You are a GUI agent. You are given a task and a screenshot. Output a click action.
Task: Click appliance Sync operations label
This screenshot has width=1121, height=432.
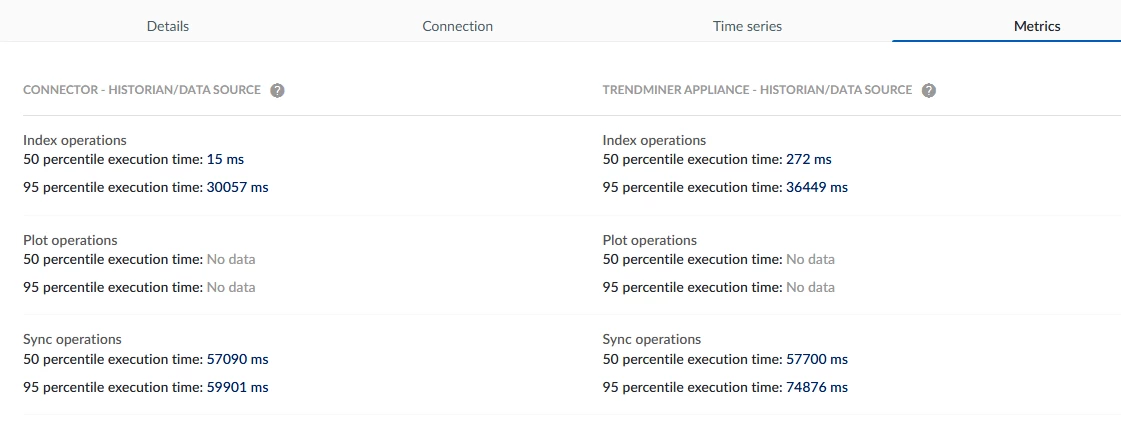click(x=651, y=339)
